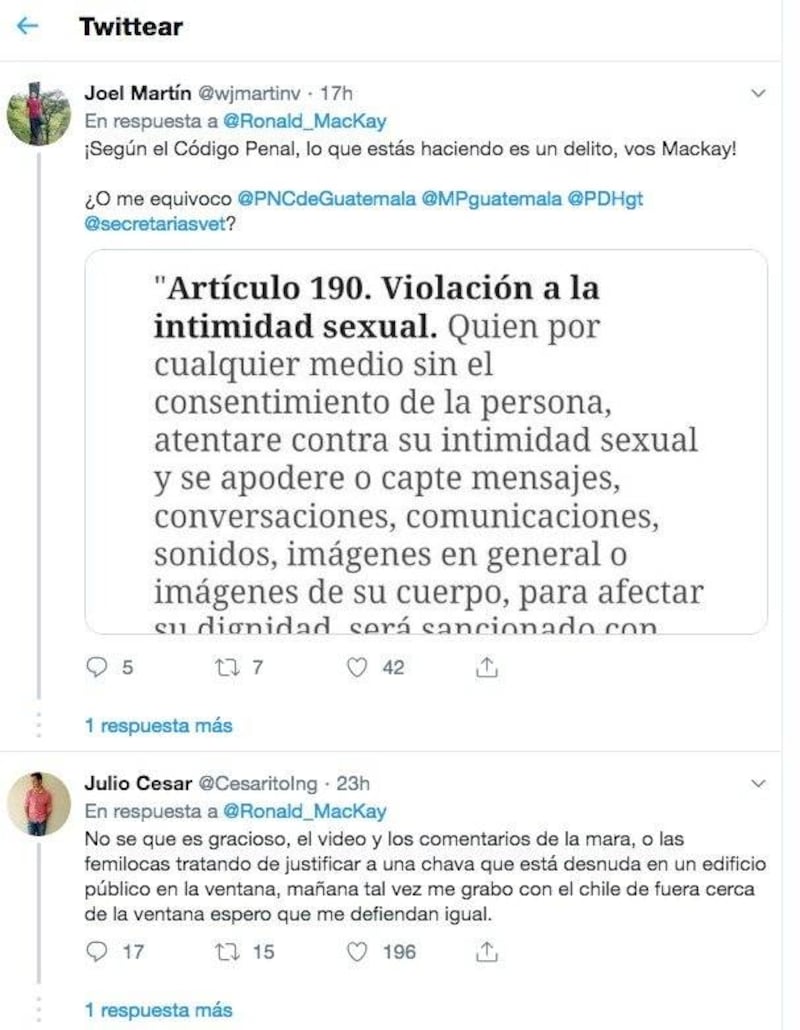
Task: Expand 1 respuesta más under Joel's tweet
Action: pos(158,725)
